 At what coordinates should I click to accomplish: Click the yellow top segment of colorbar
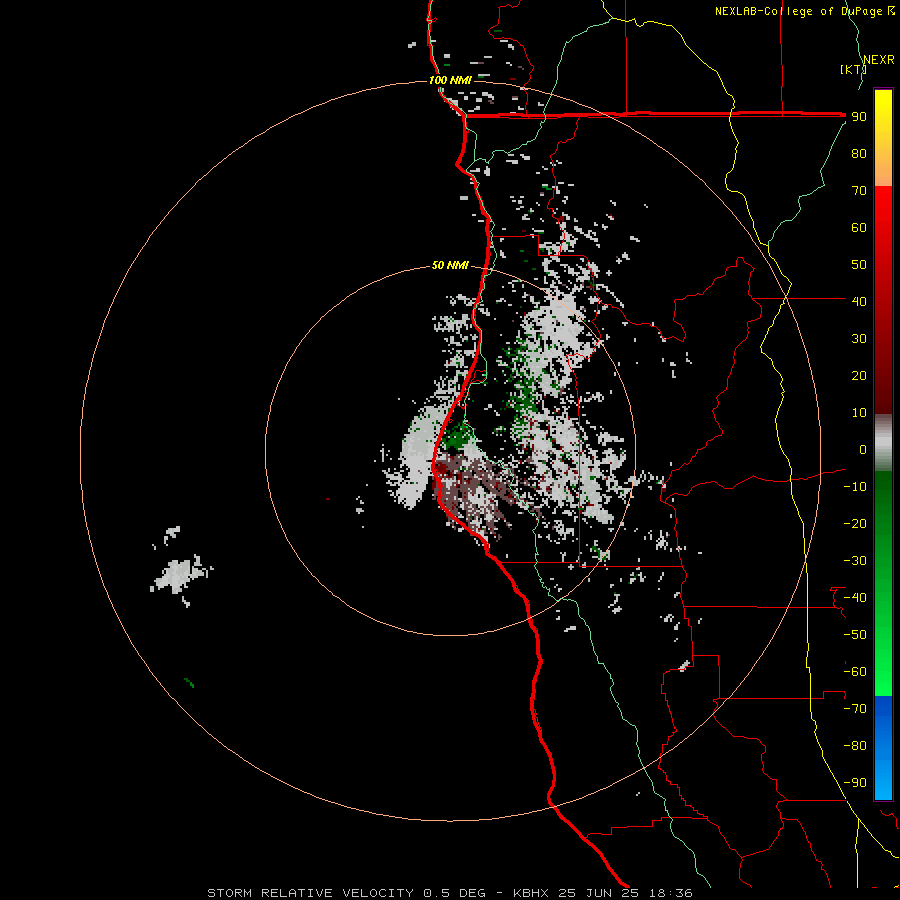coord(883,115)
